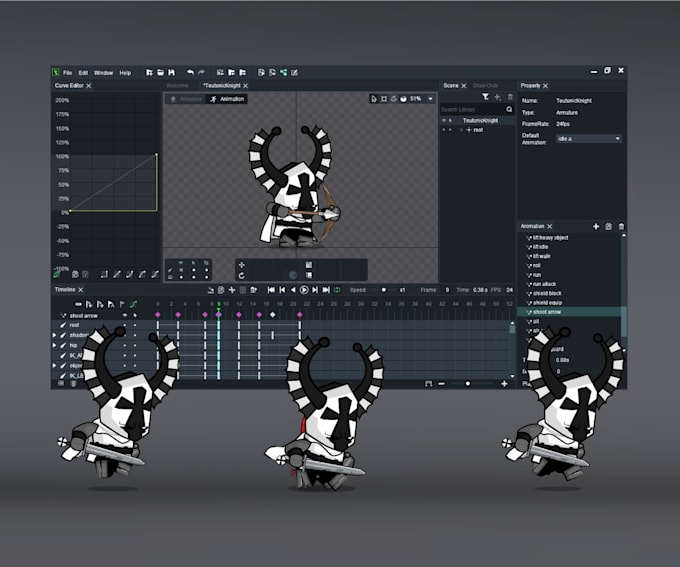Select the run attack animation

click(x=544, y=284)
